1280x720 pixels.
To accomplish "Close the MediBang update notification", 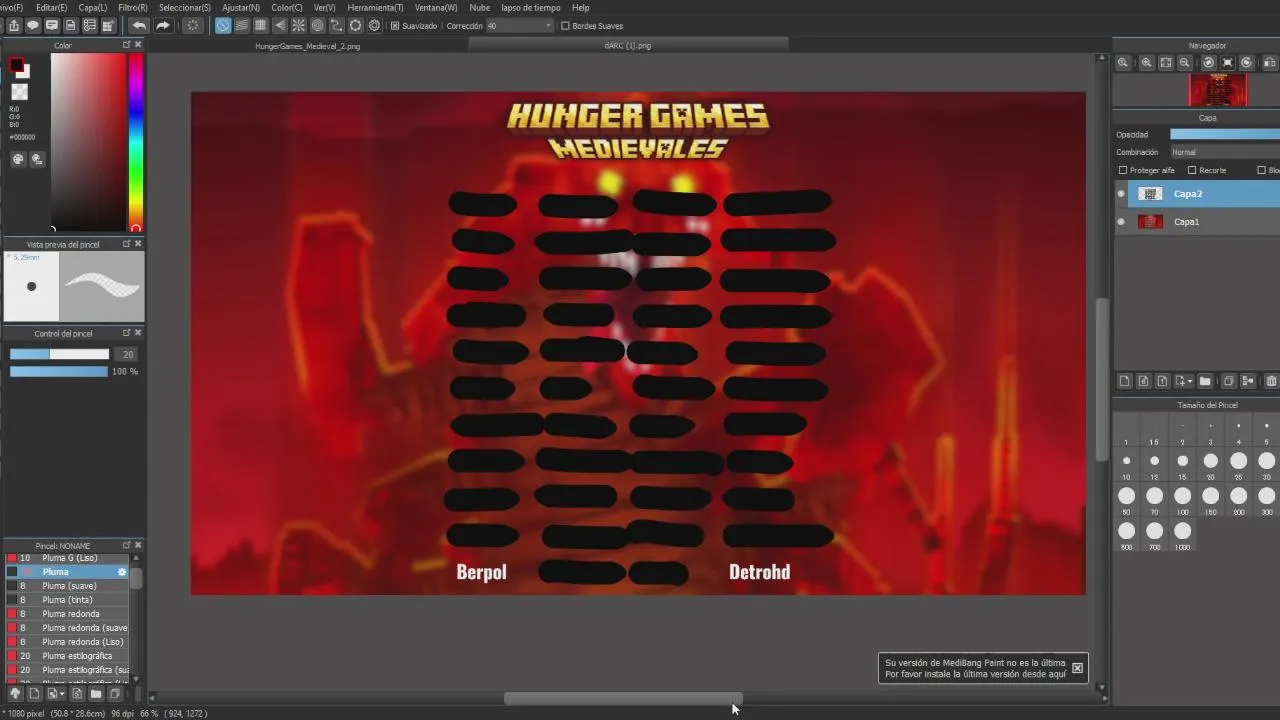I will click(1077, 668).
